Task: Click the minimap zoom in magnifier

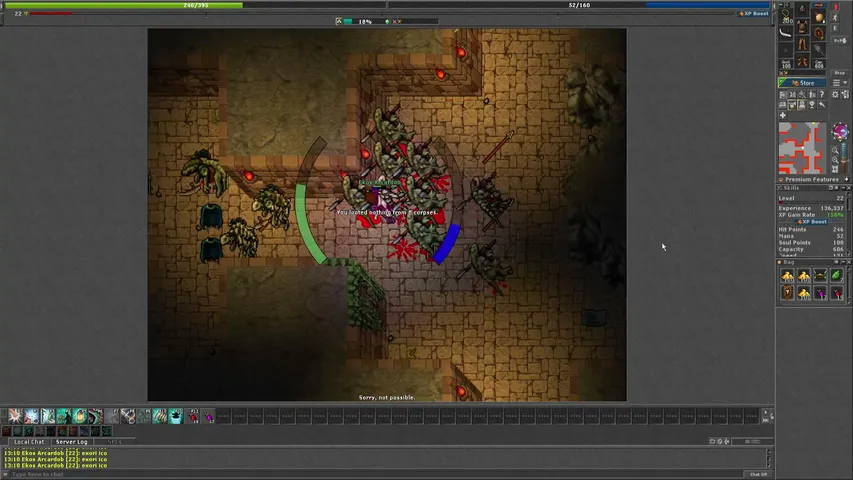Action: [x=835, y=160]
